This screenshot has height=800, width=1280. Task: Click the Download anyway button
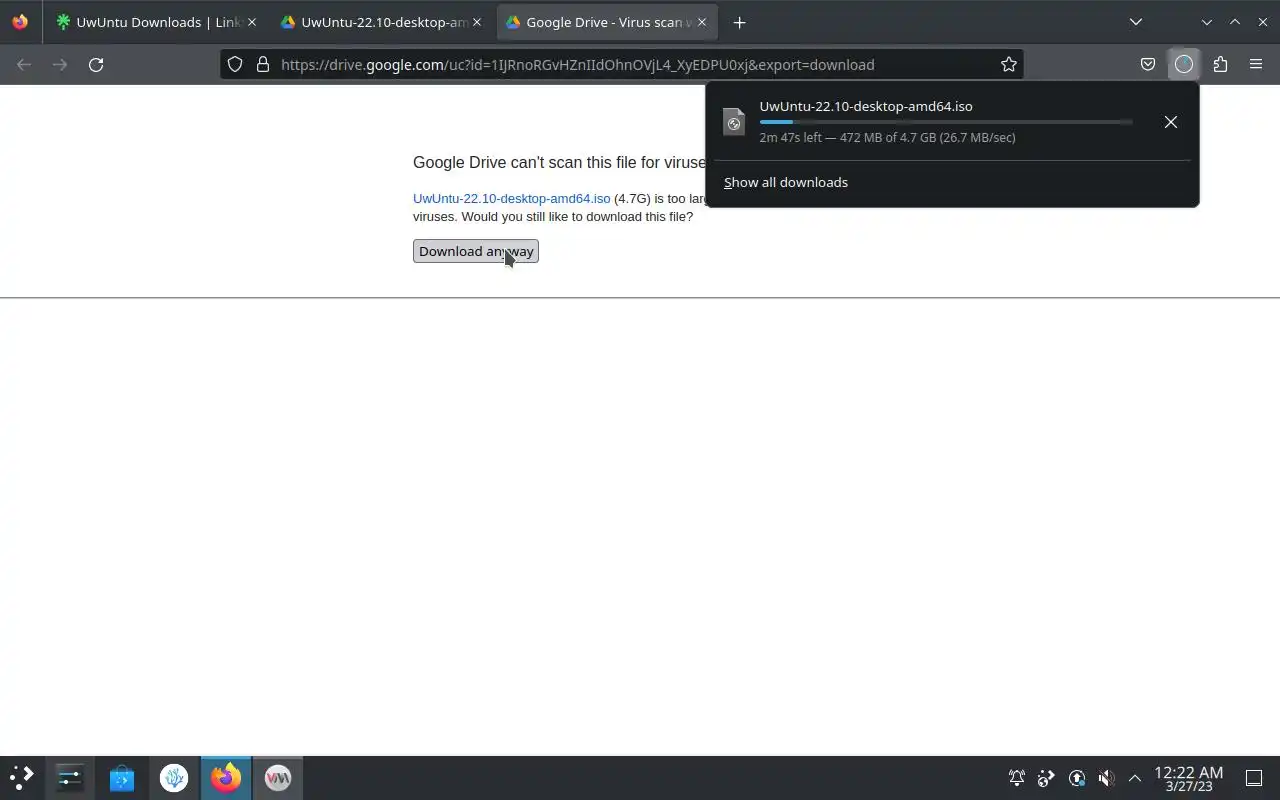(476, 251)
